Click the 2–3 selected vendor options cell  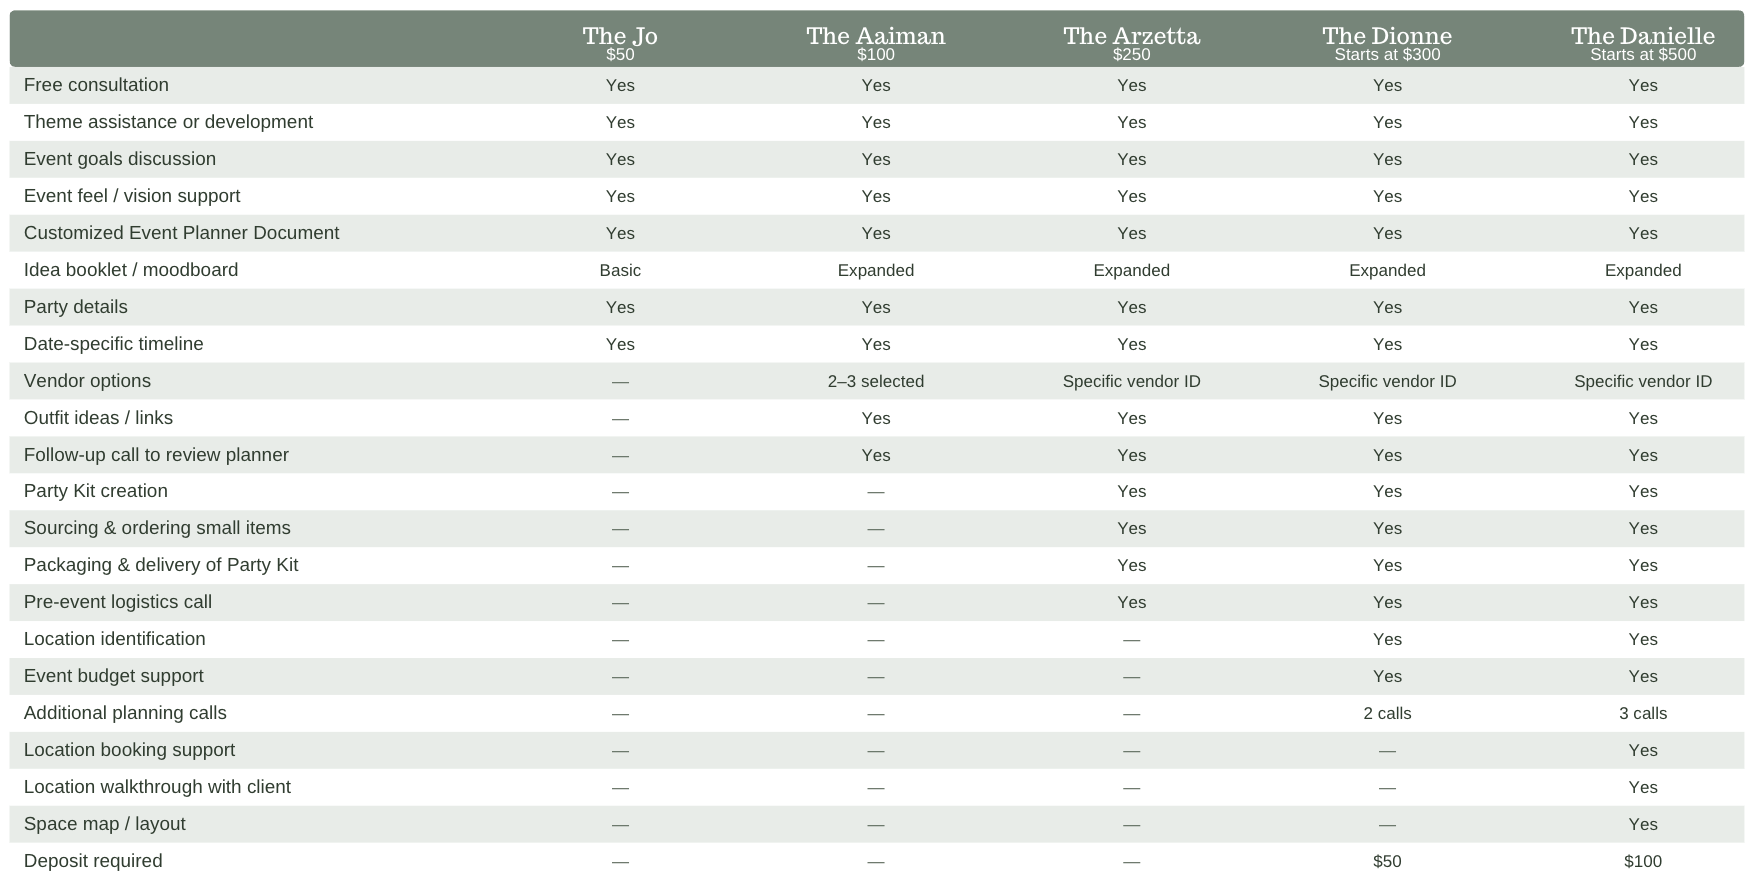click(876, 381)
